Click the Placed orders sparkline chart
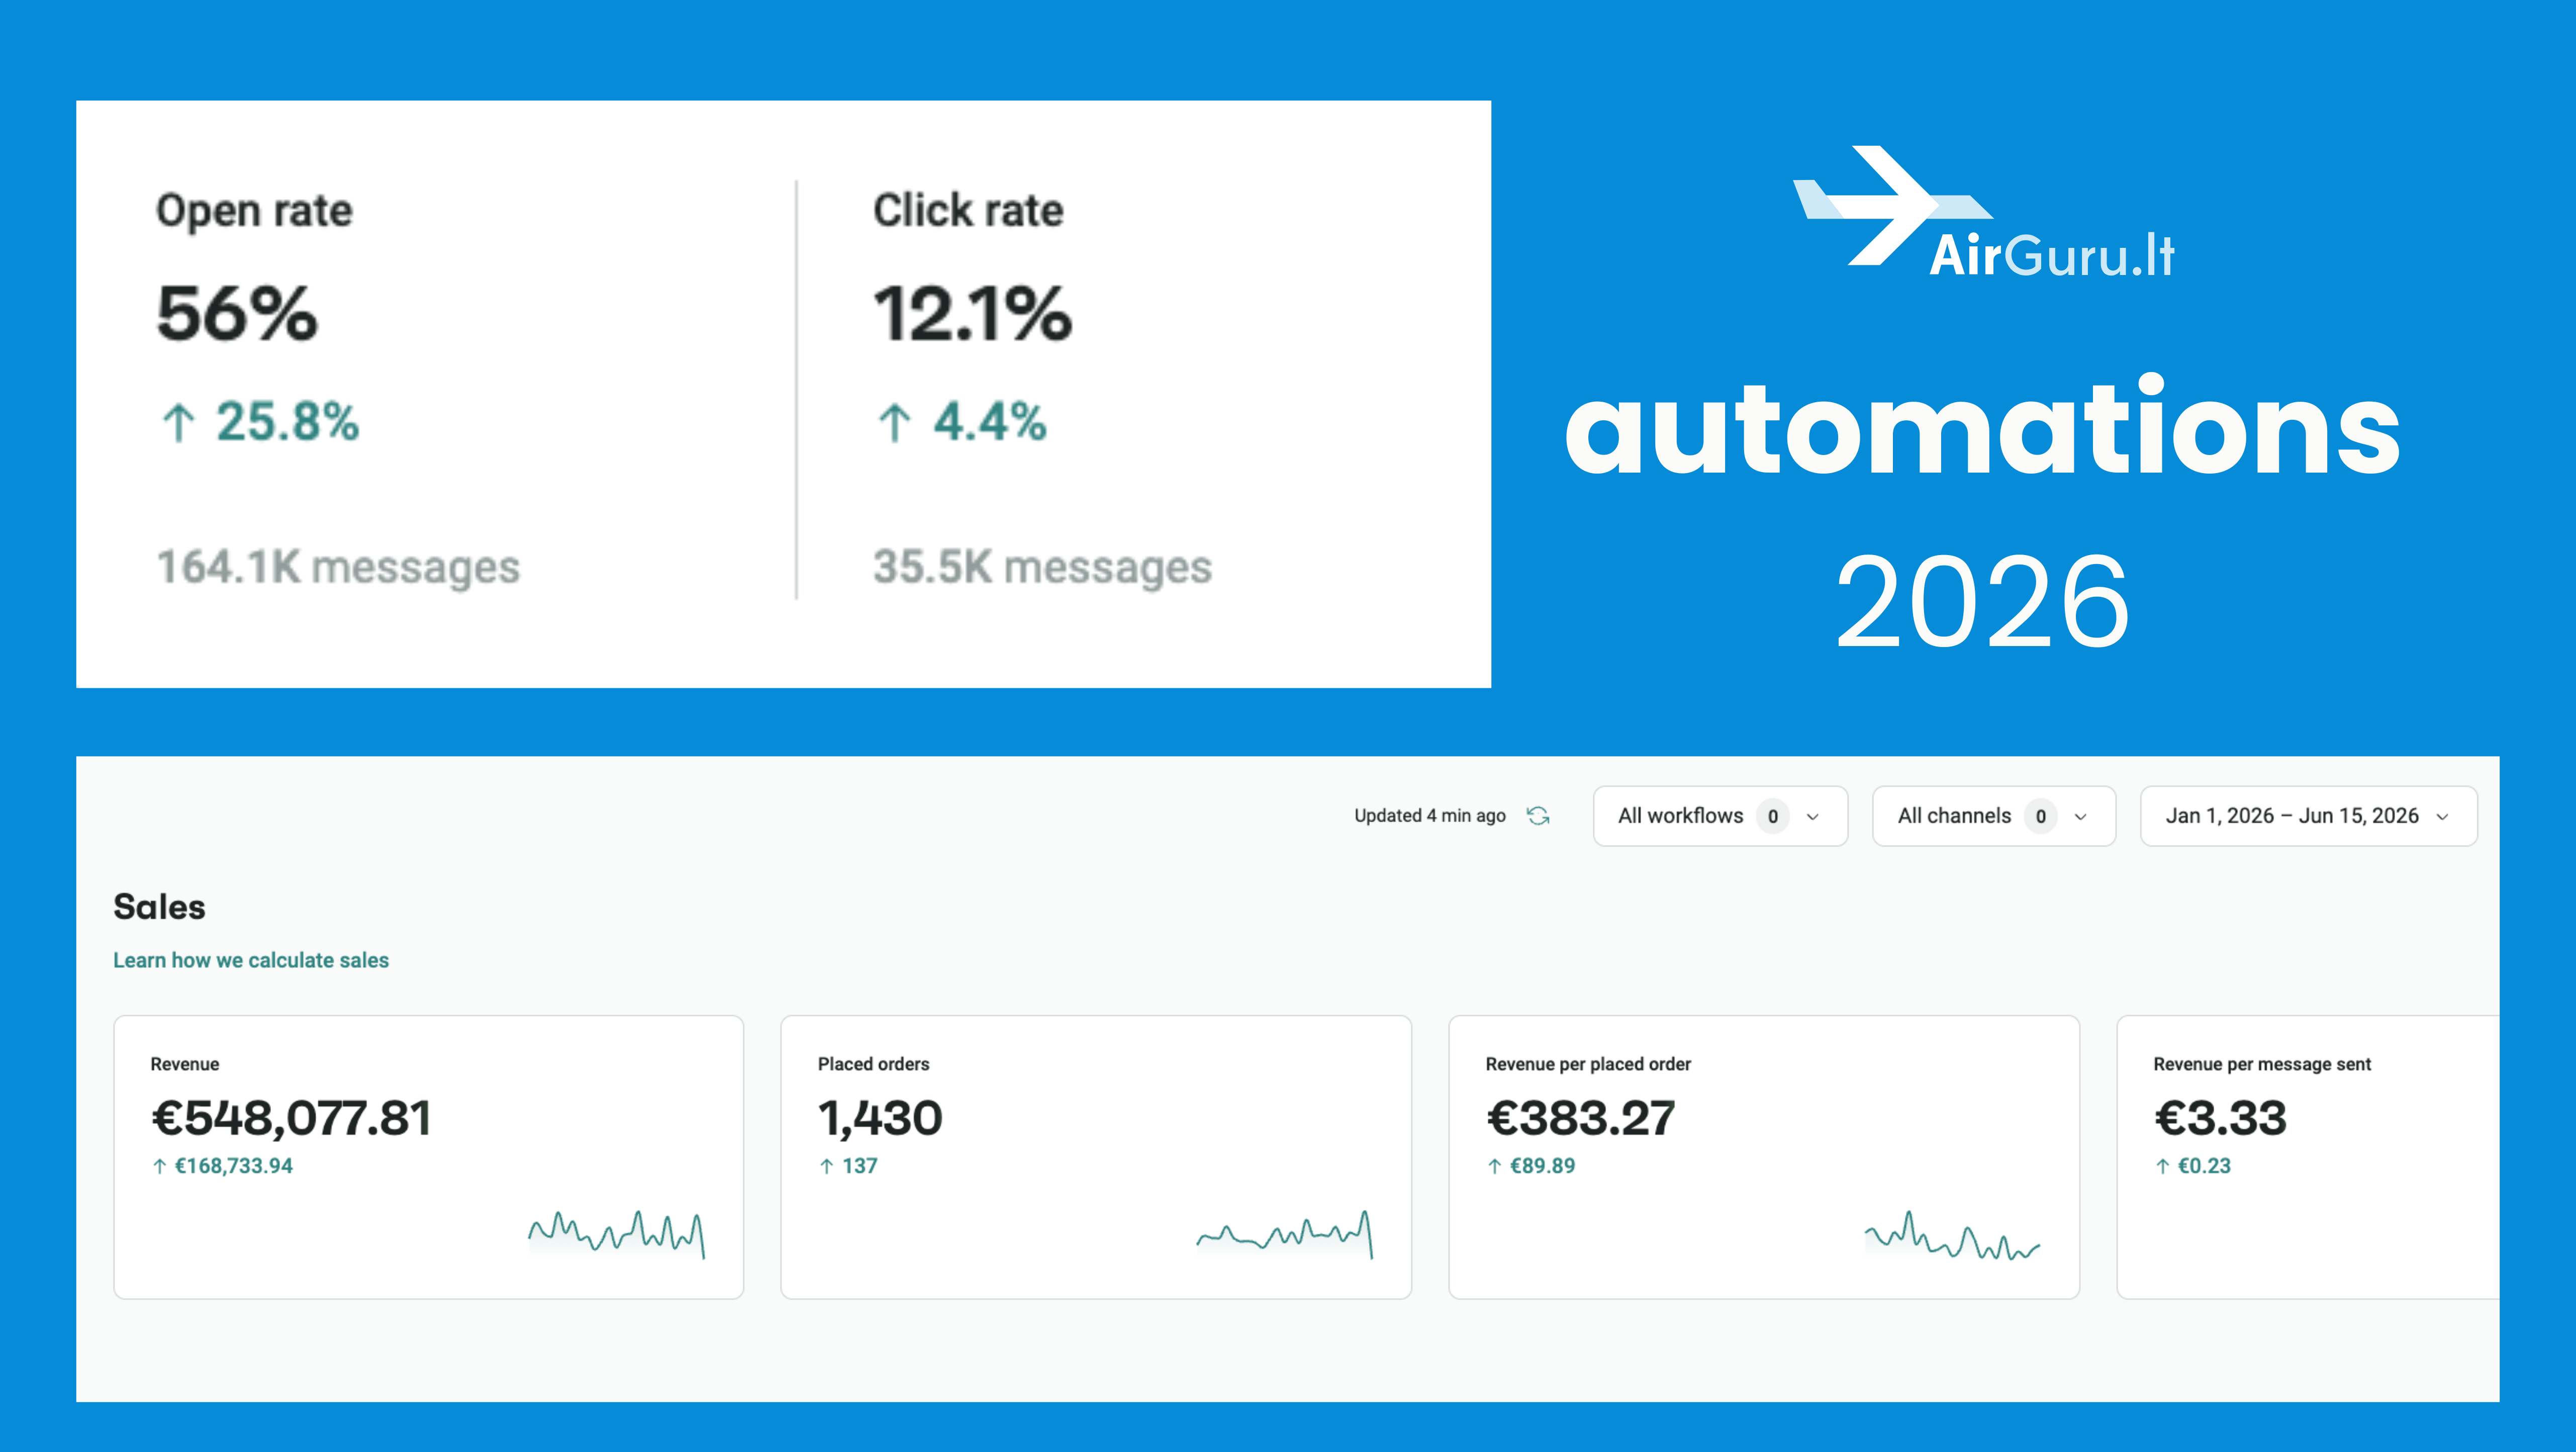2576x1452 pixels. pyautogui.click(x=1285, y=1234)
